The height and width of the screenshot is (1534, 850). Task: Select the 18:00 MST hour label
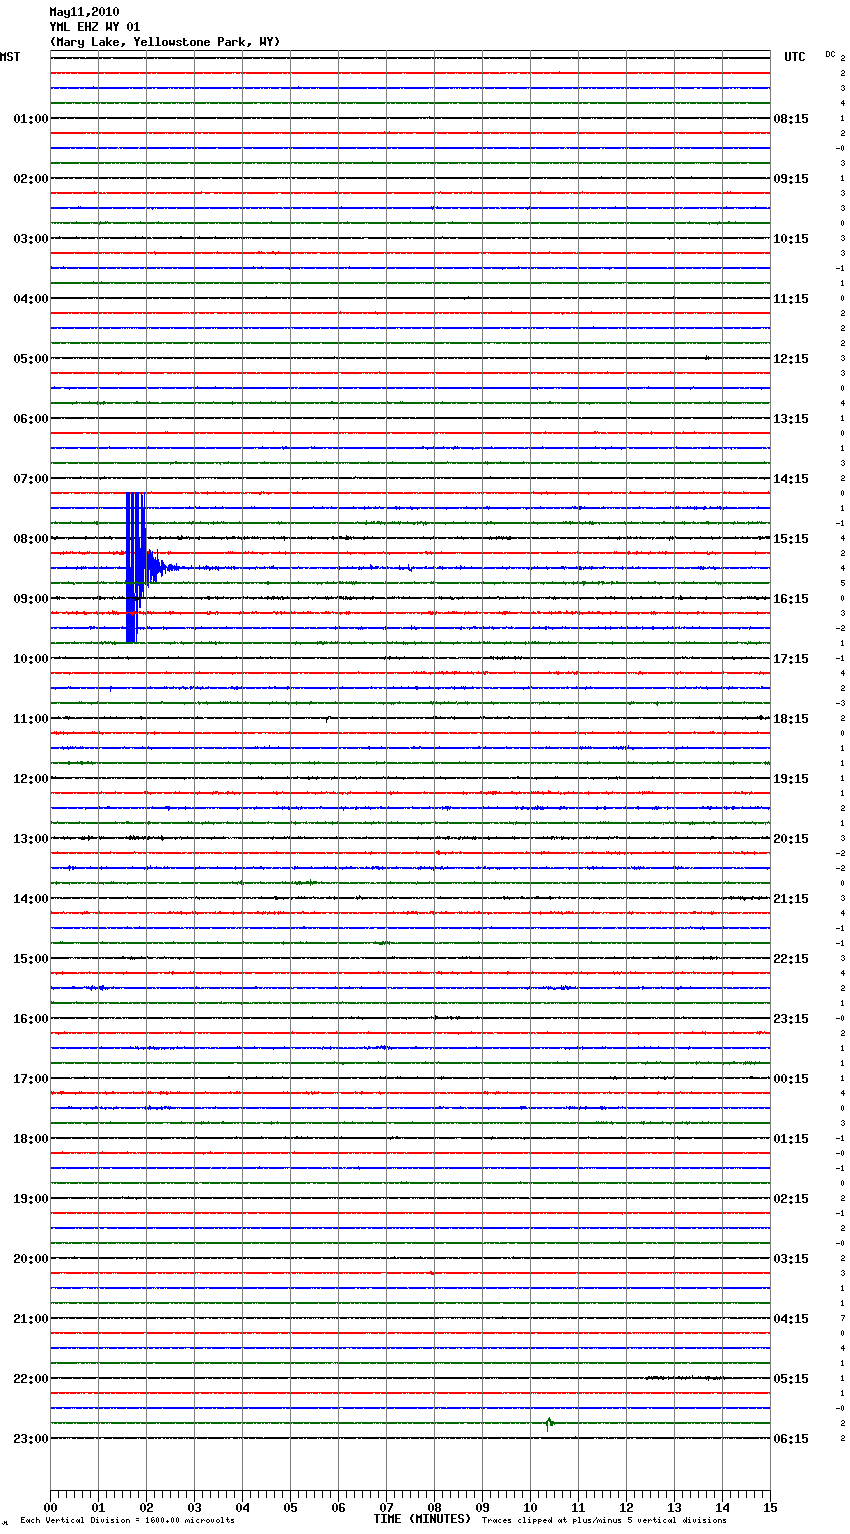[30, 1138]
